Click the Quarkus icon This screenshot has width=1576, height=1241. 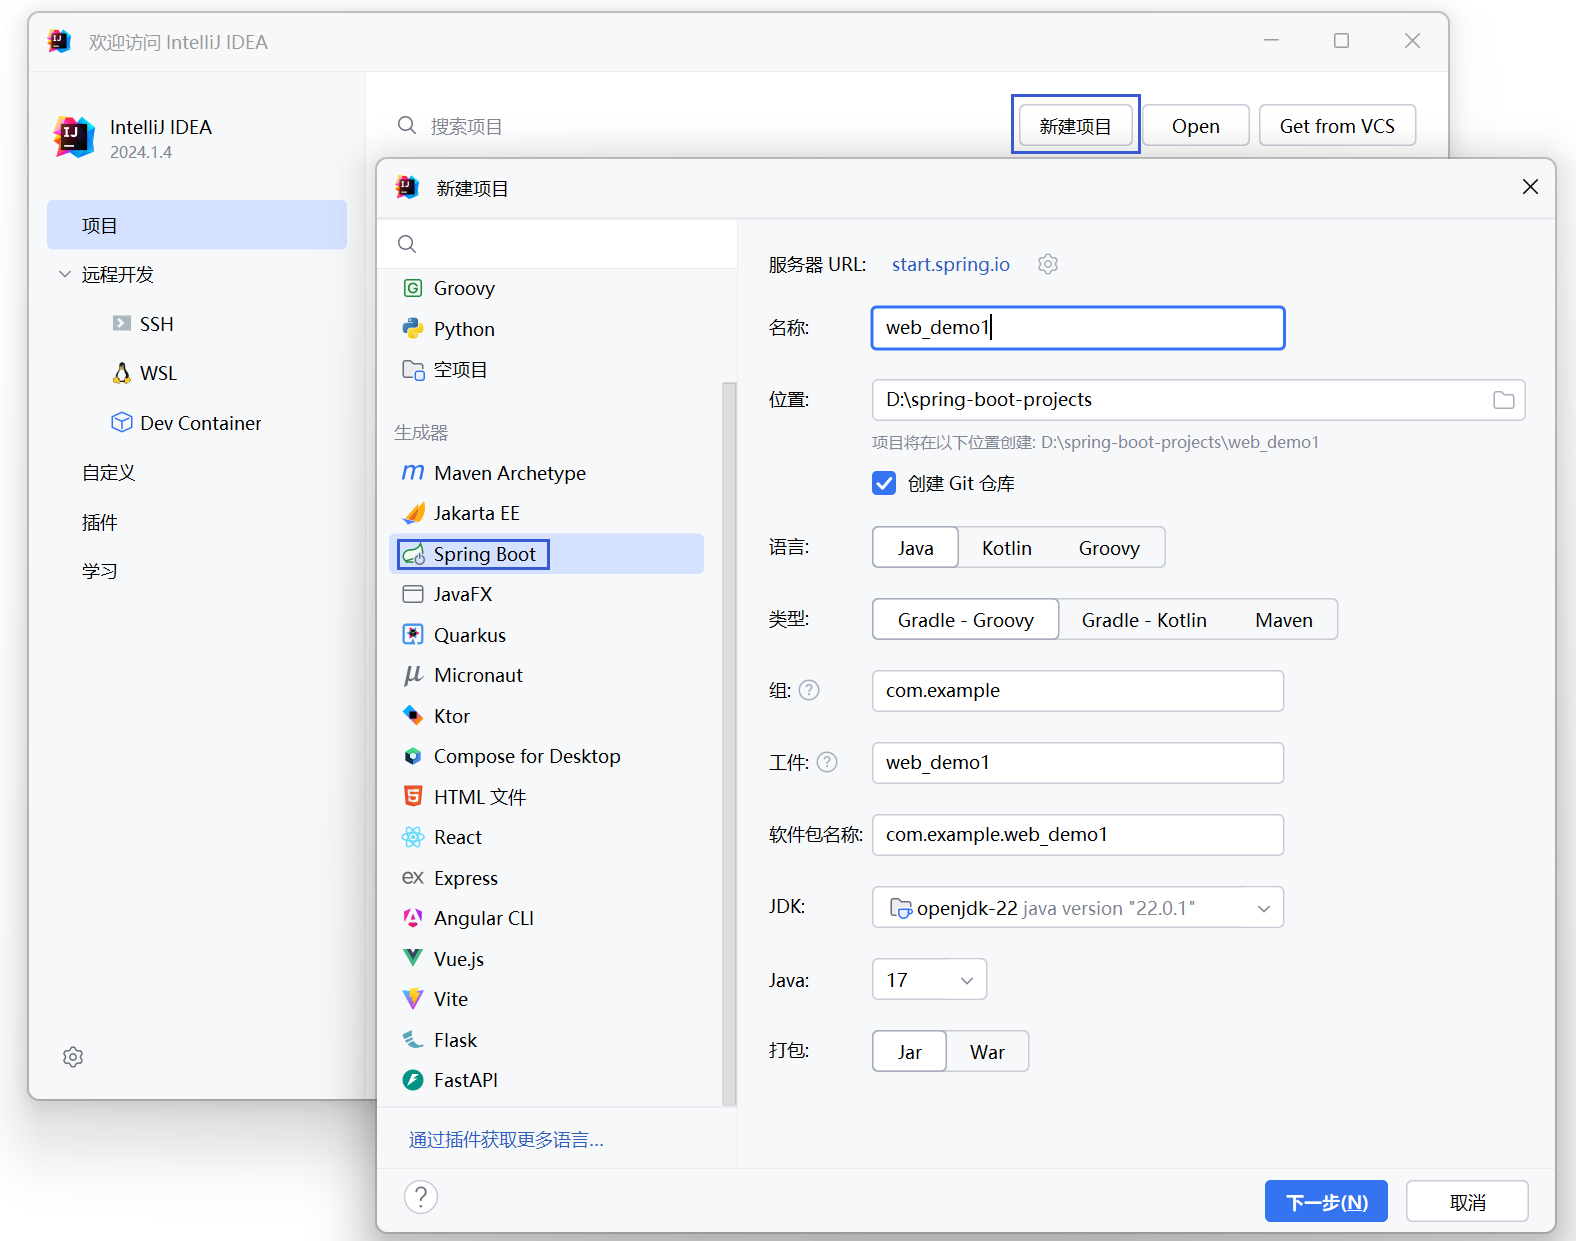click(x=413, y=635)
